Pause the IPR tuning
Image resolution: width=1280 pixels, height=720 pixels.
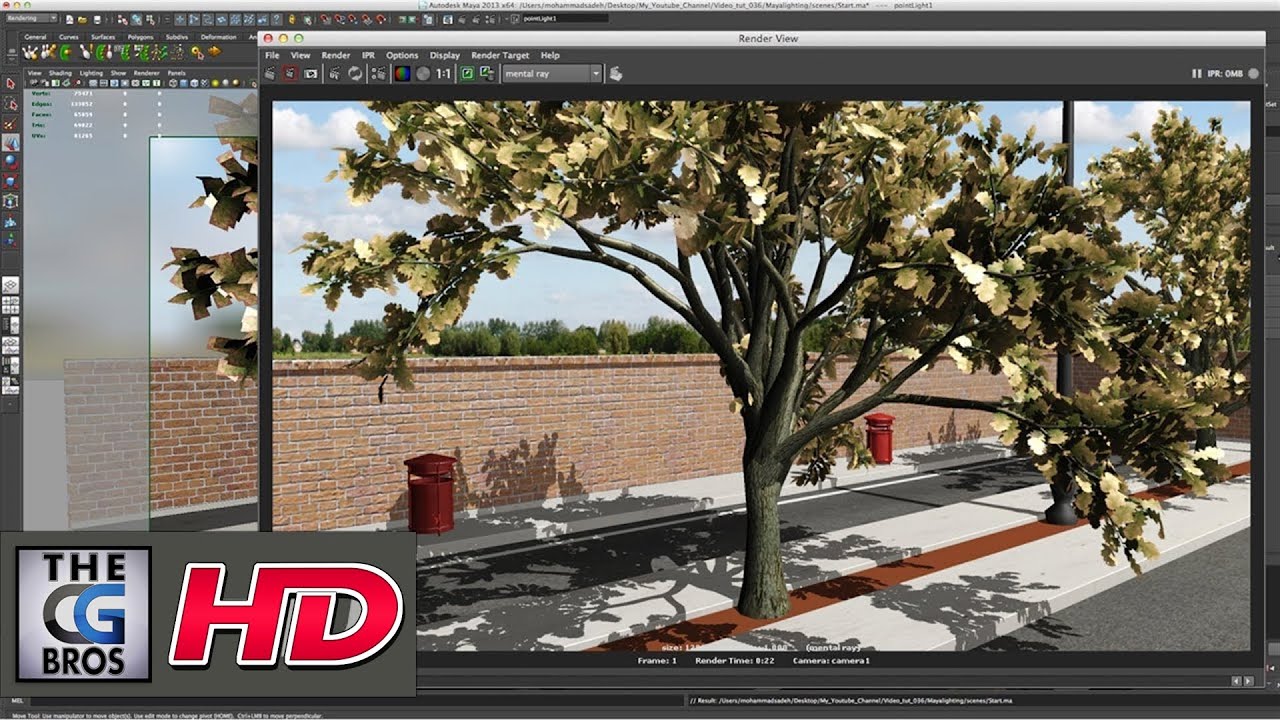point(1196,74)
